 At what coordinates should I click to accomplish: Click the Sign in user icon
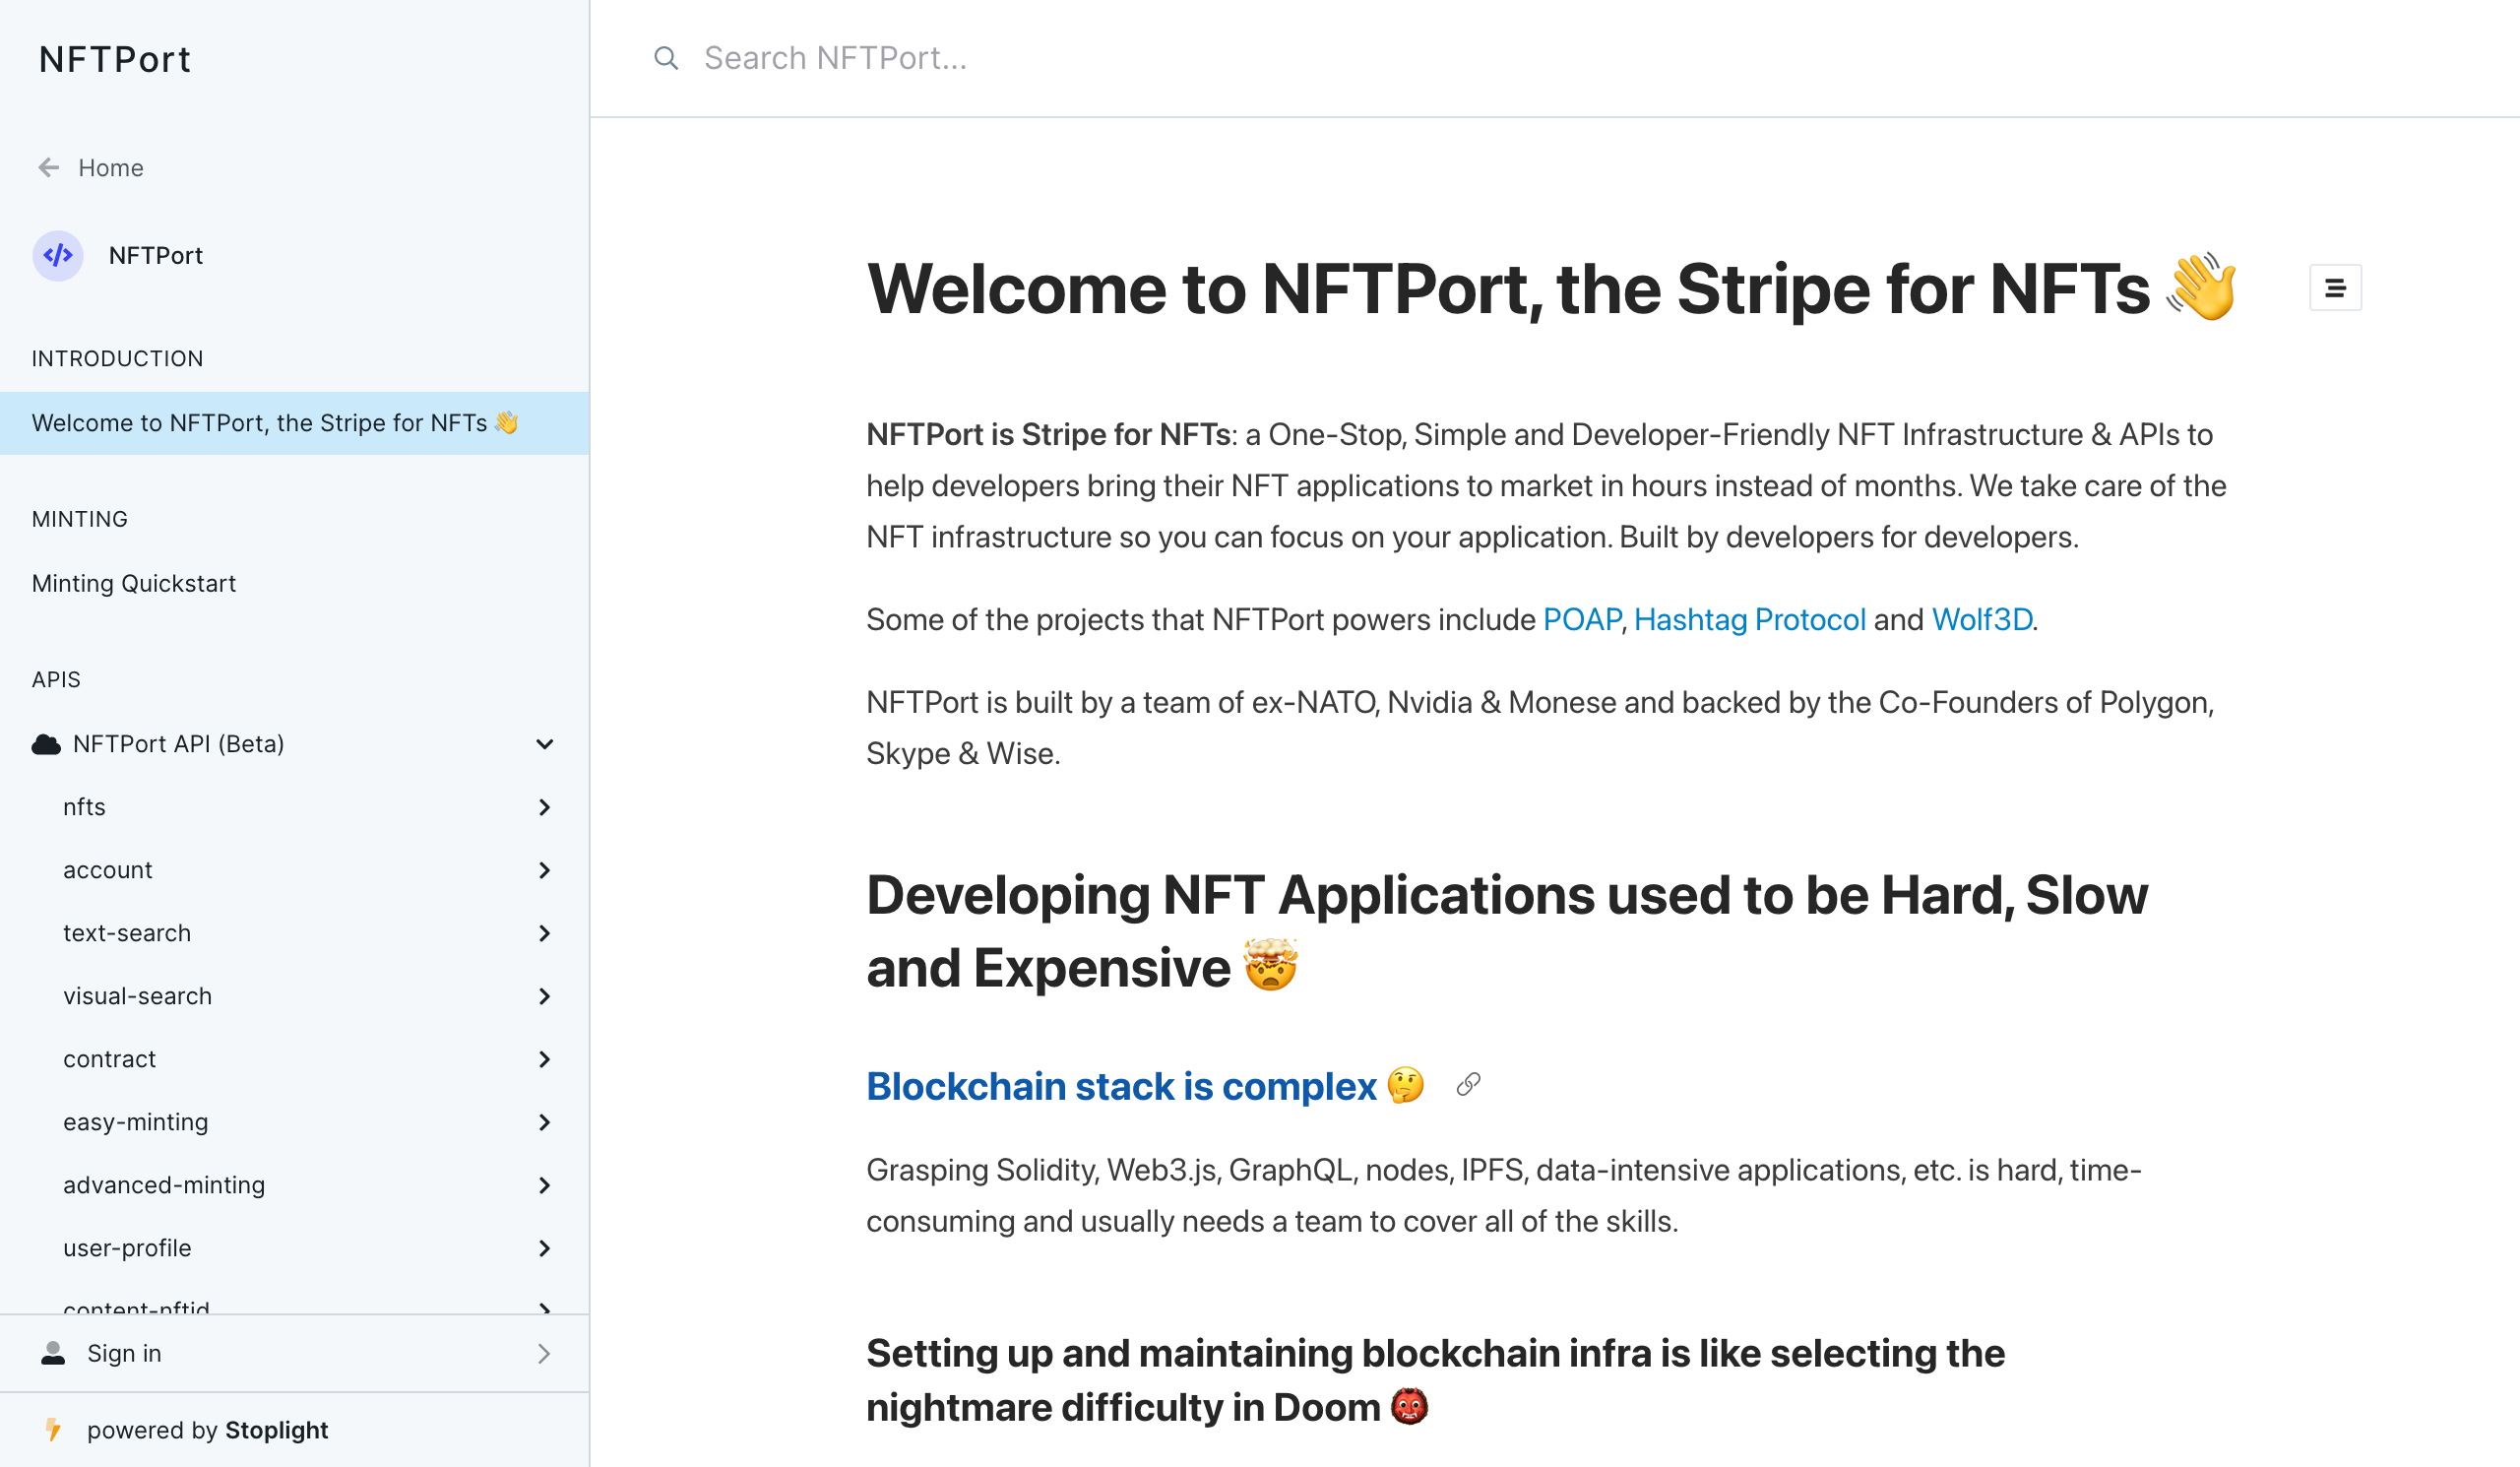point(53,1353)
